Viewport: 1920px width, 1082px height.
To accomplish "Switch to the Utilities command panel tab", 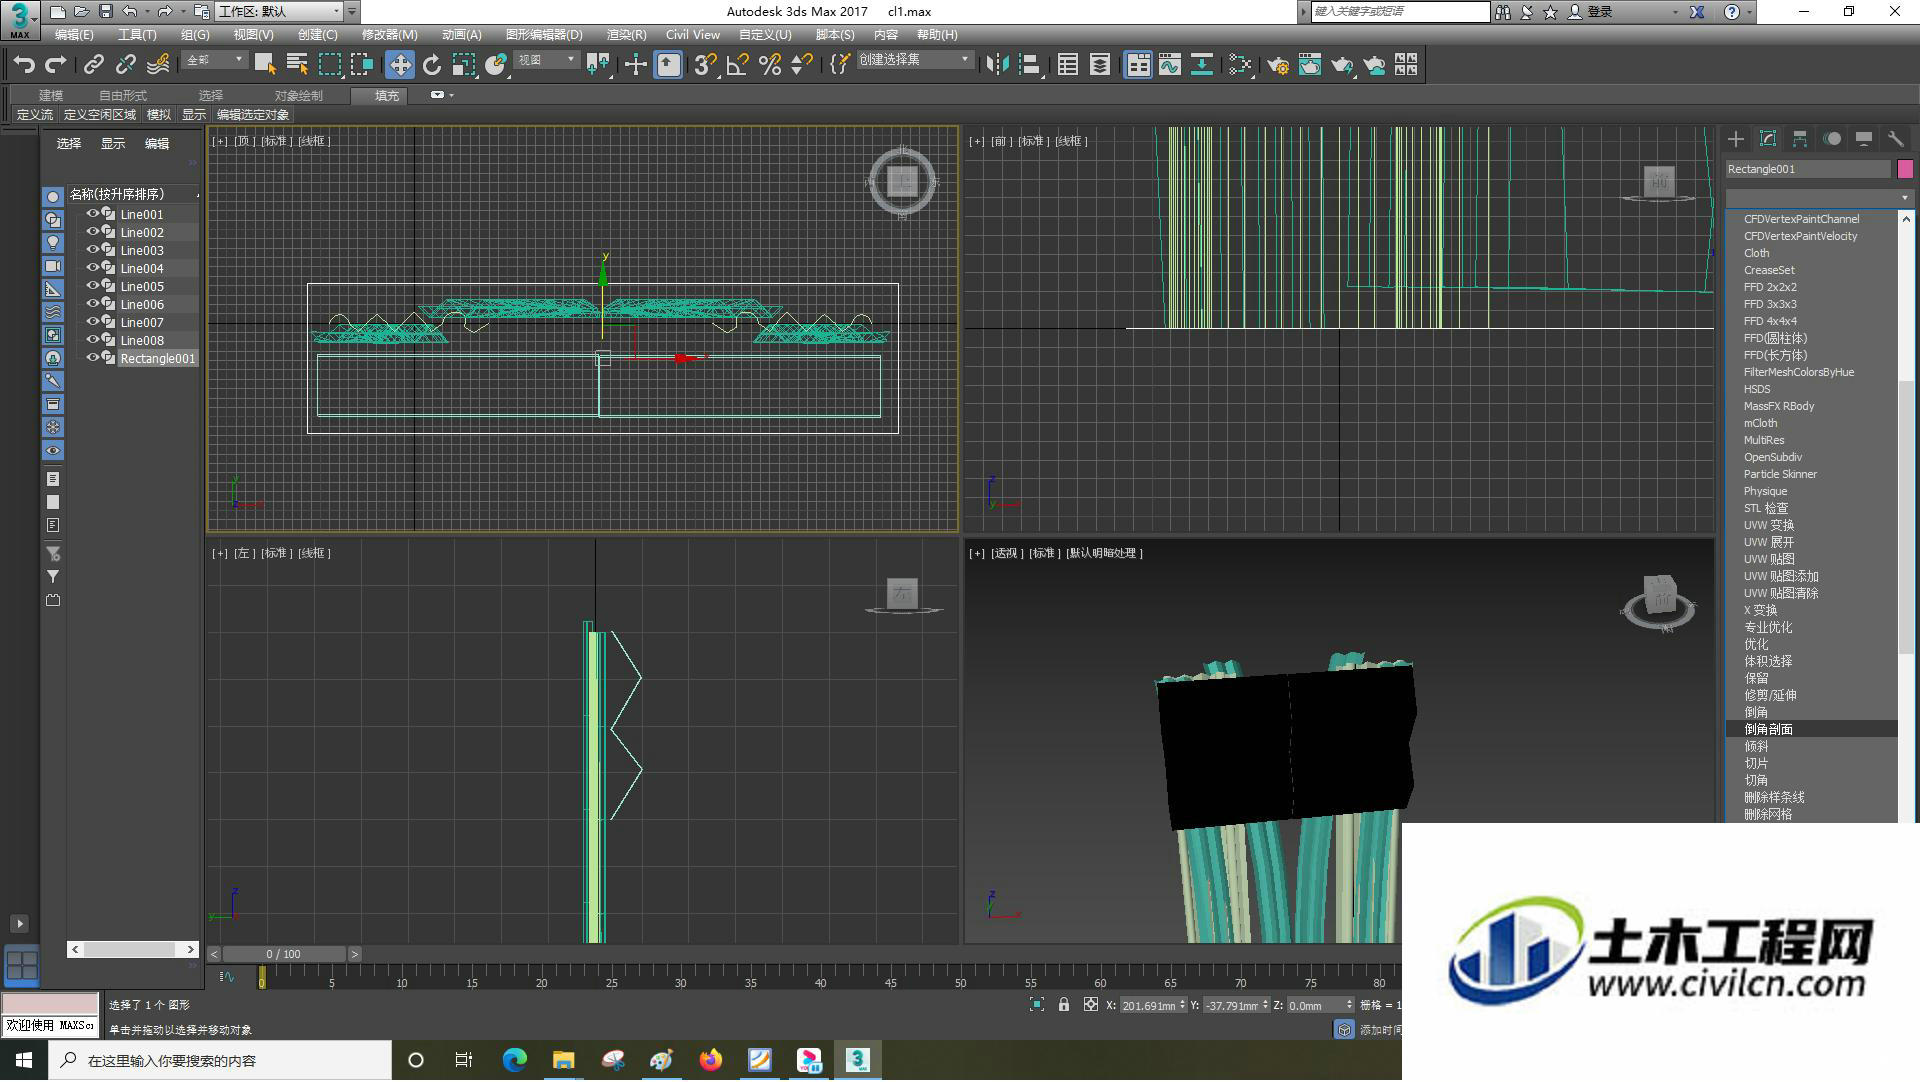I will point(1896,139).
